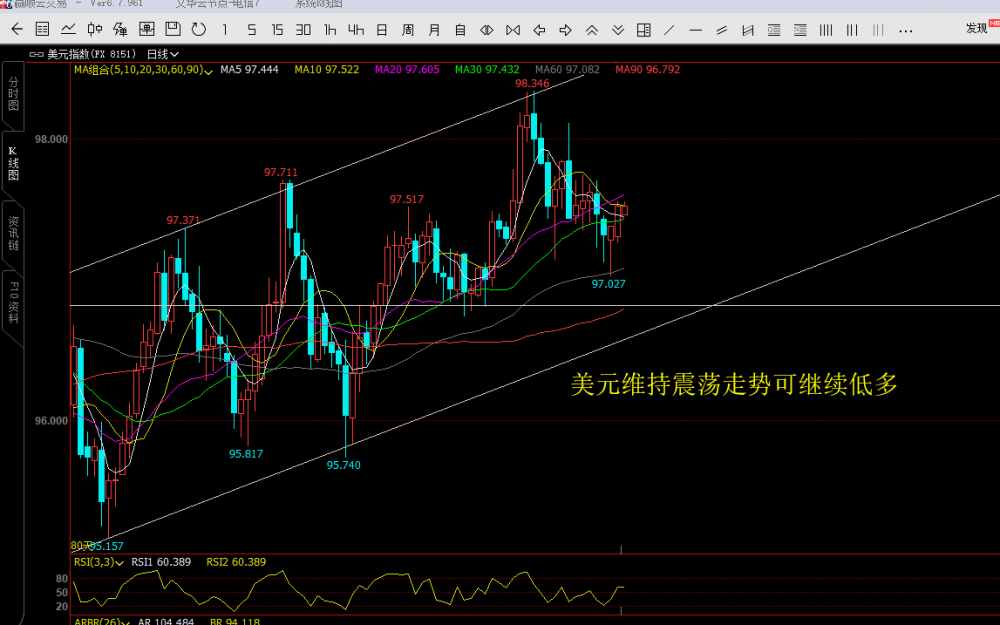Image resolution: width=1000 pixels, height=625 pixels.
Task: Select the 5-minute period button
Action: [251, 29]
